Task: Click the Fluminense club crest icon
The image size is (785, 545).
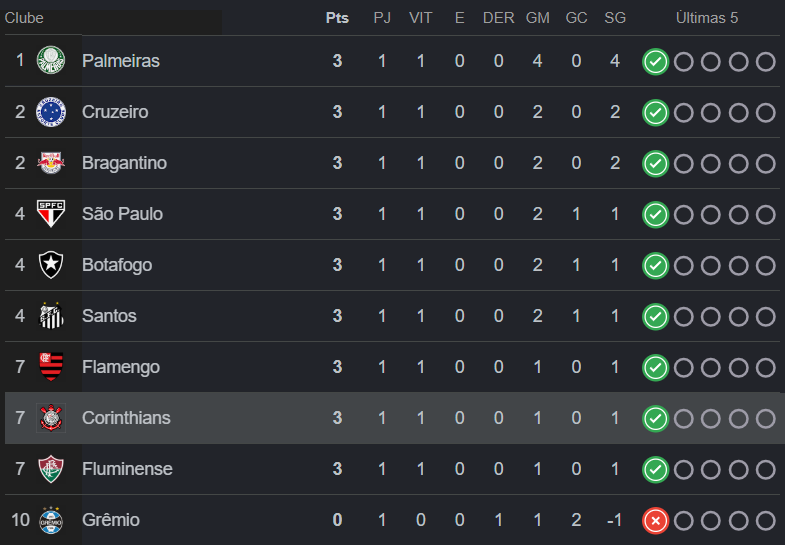Action: (x=50, y=469)
